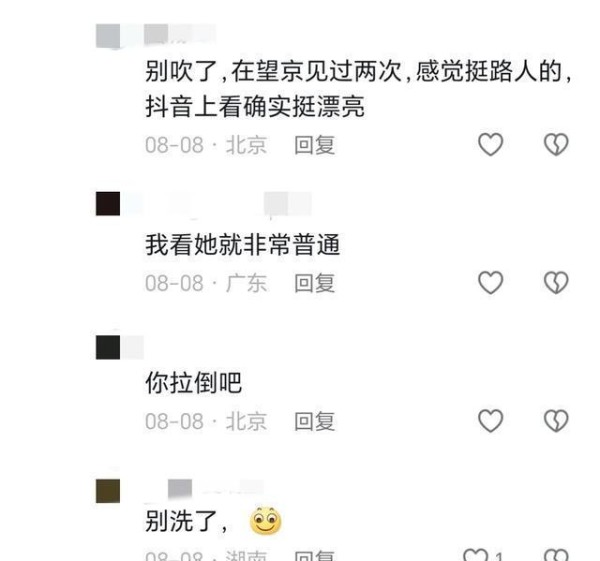
Task: Dislike the 你拉倒吧 comment
Action: coord(556,421)
